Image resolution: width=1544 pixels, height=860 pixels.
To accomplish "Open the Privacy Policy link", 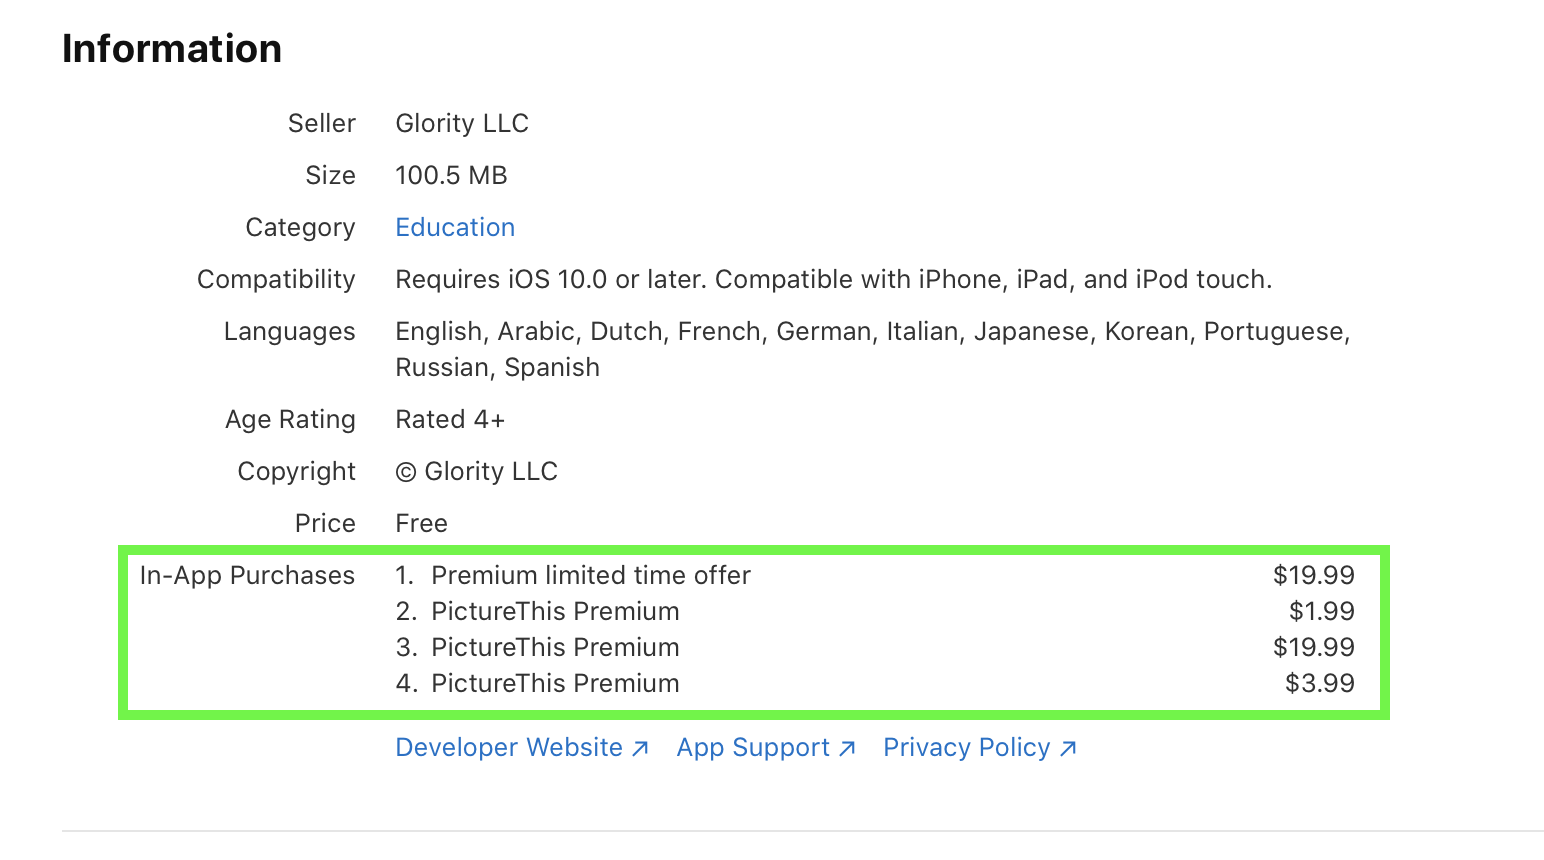I will [966, 748].
